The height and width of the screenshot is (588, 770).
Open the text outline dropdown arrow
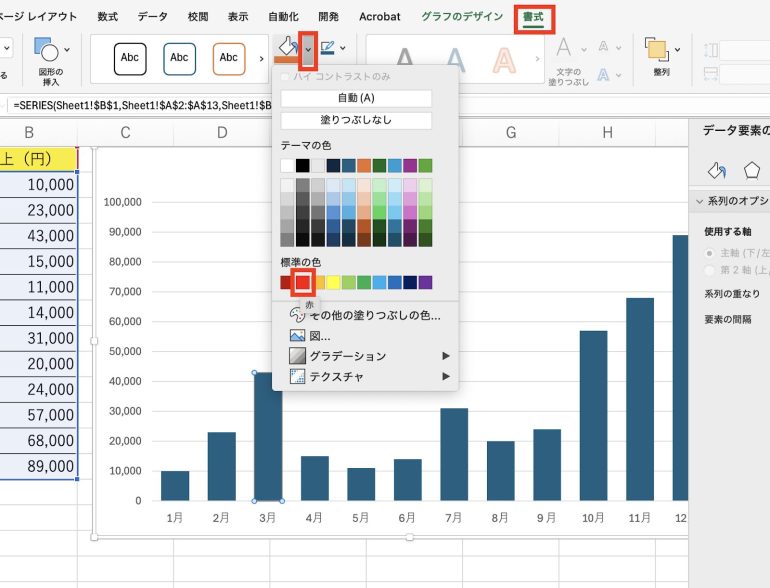[x=619, y=48]
